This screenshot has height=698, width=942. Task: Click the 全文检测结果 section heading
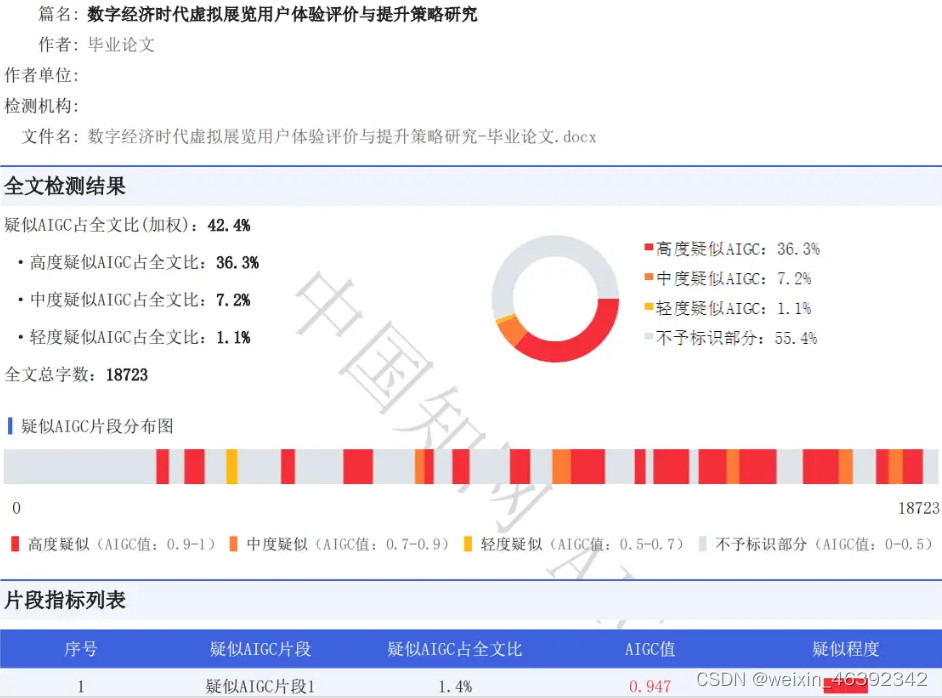coord(65,186)
